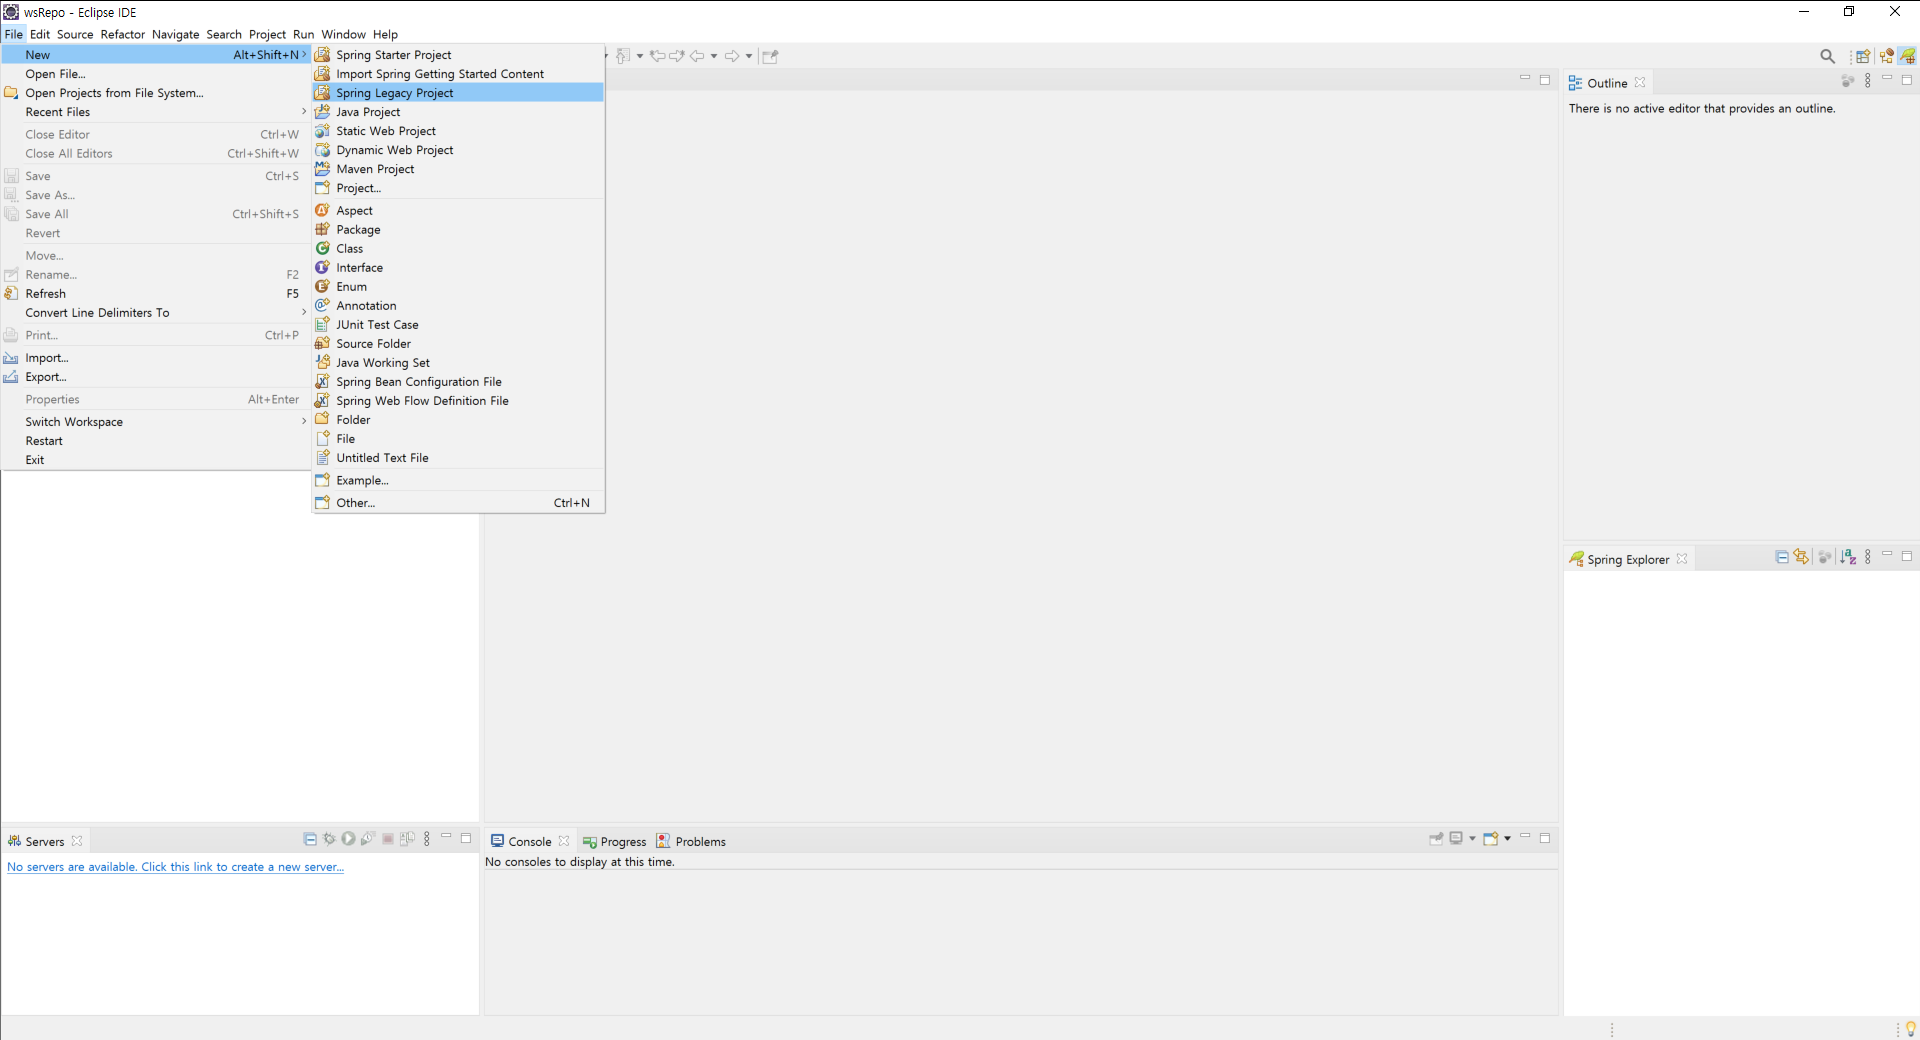1920x1040 pixels.
Task: Click the Pin Console icon
Action: point(1437,838)
